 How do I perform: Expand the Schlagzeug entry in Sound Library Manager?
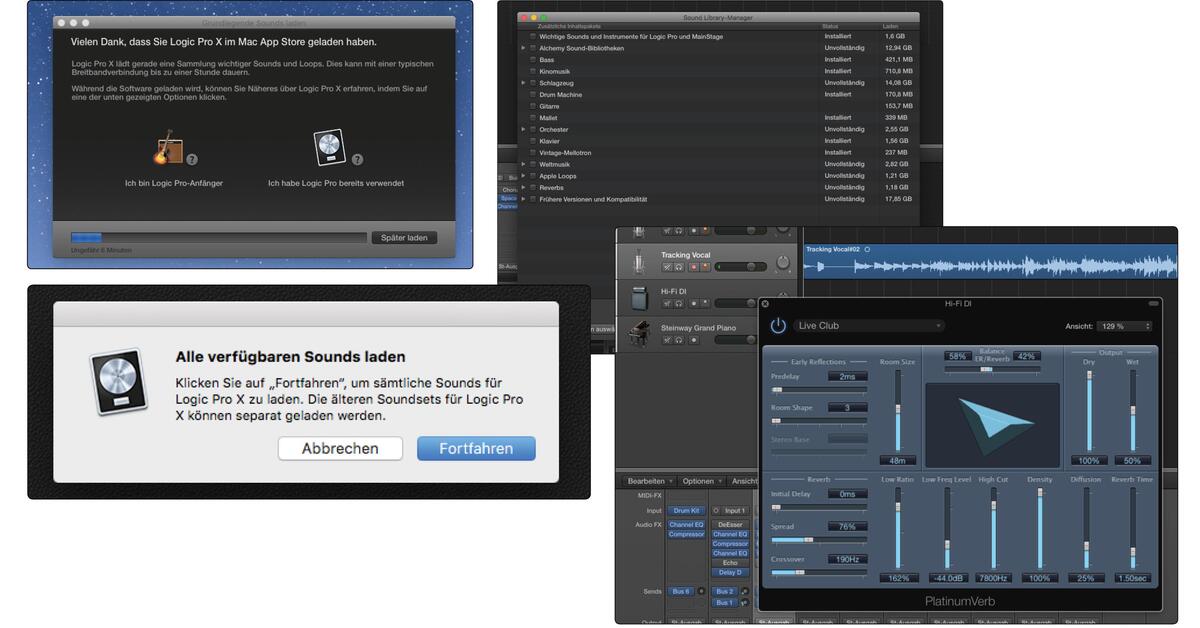(x=521, y=82)
